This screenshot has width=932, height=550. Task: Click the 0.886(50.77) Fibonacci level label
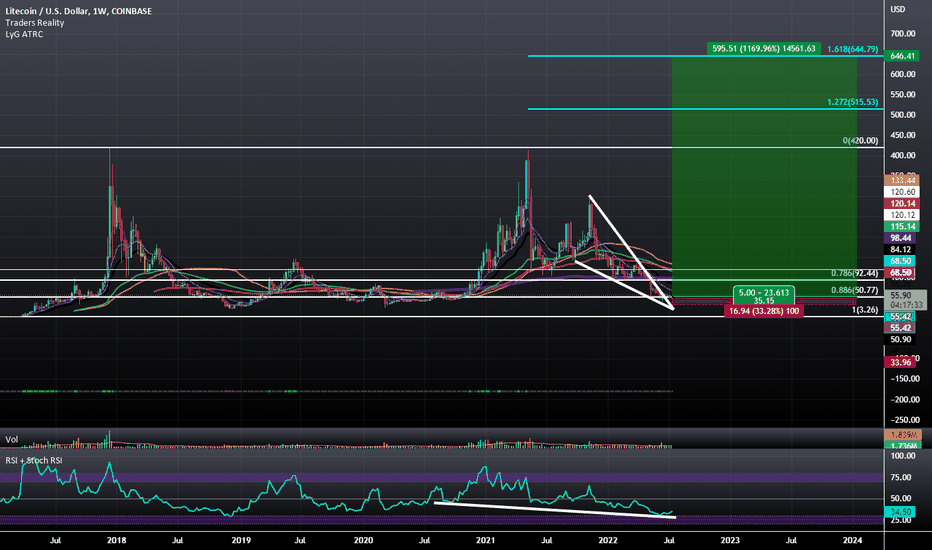pyautogui.click(x=854, y=290)
